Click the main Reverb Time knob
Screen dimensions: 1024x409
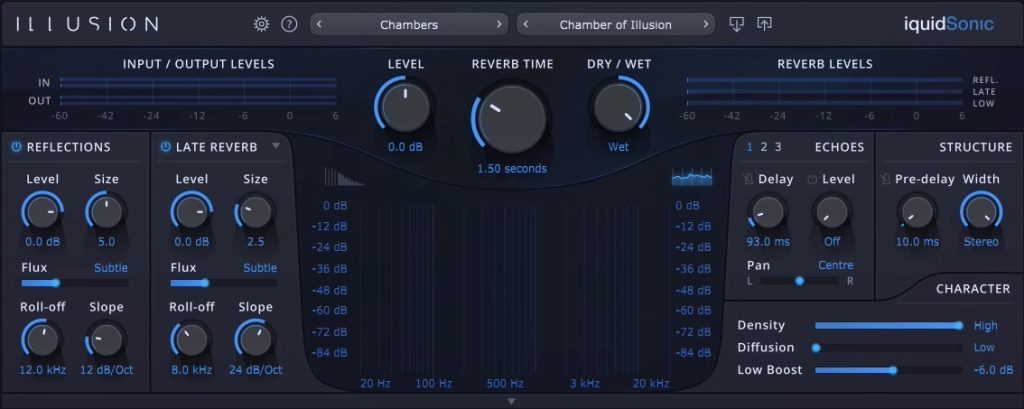(x=511, y=118)
